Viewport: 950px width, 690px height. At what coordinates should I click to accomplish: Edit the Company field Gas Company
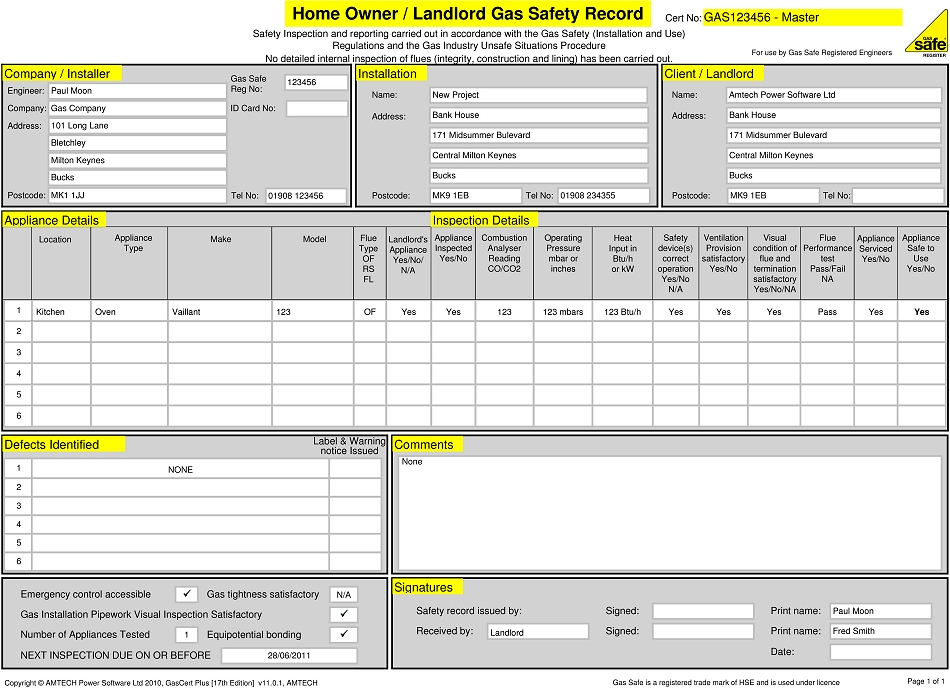point(138,108)
